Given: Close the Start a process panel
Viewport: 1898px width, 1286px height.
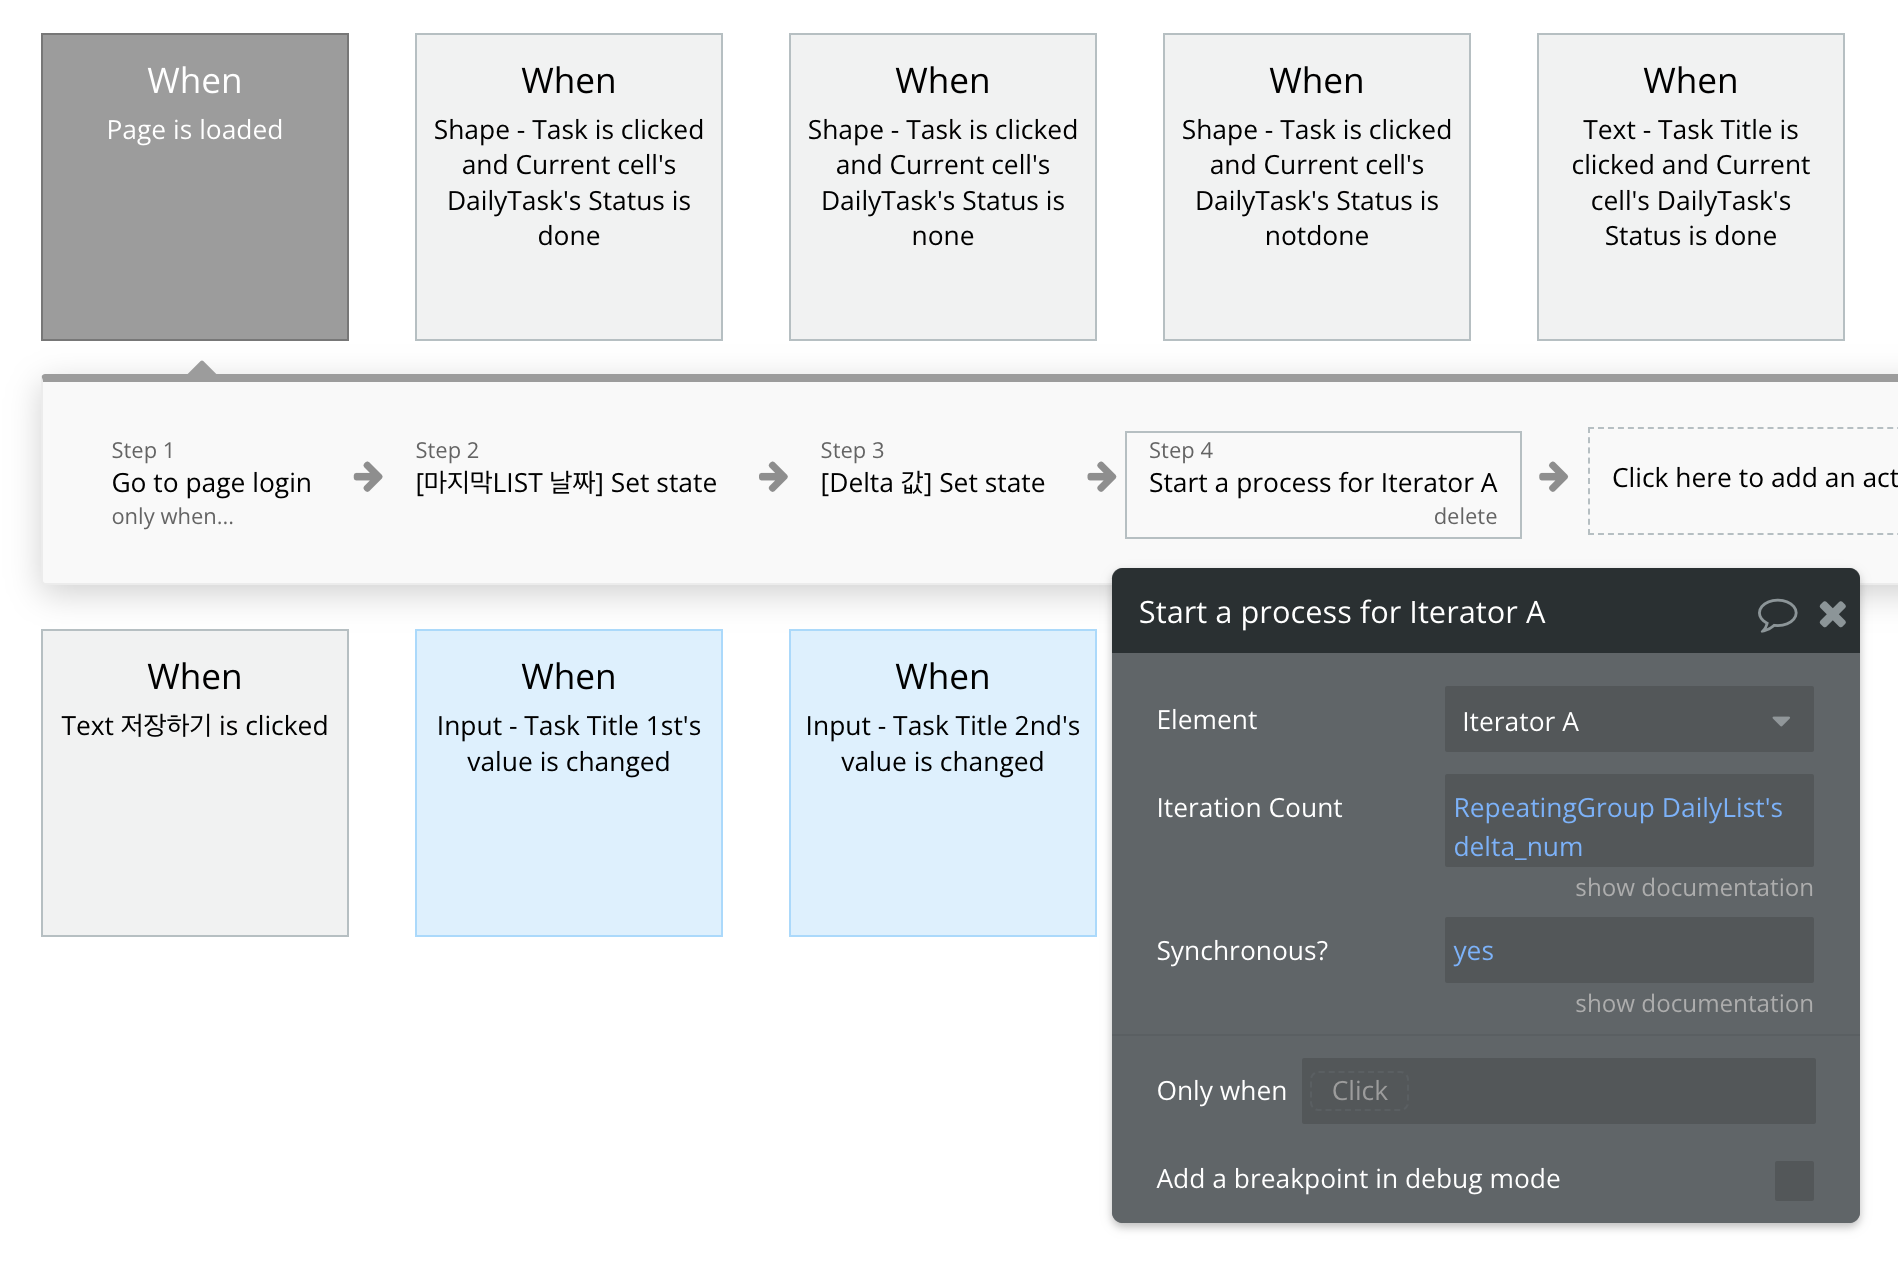Looking at the screenshot, I should pyautogui.click(x=1832, y=614).
